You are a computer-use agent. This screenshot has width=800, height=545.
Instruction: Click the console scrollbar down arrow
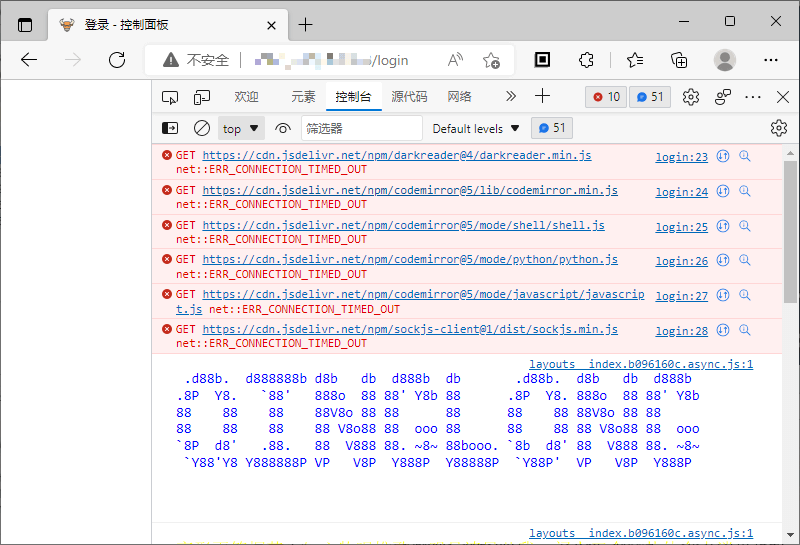pyautogui.click(x=790, y=535)
